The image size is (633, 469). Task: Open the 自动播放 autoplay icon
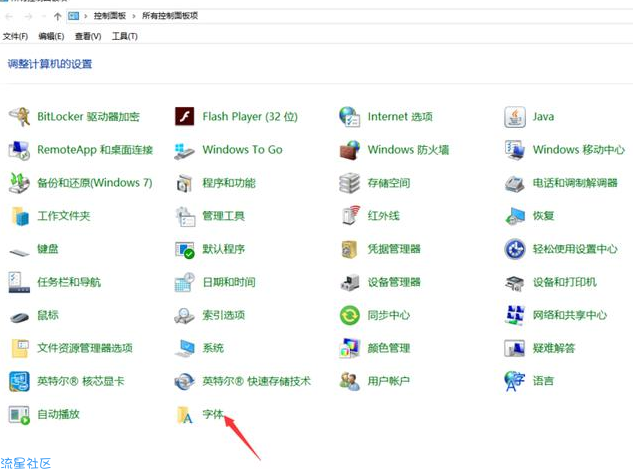19,415
